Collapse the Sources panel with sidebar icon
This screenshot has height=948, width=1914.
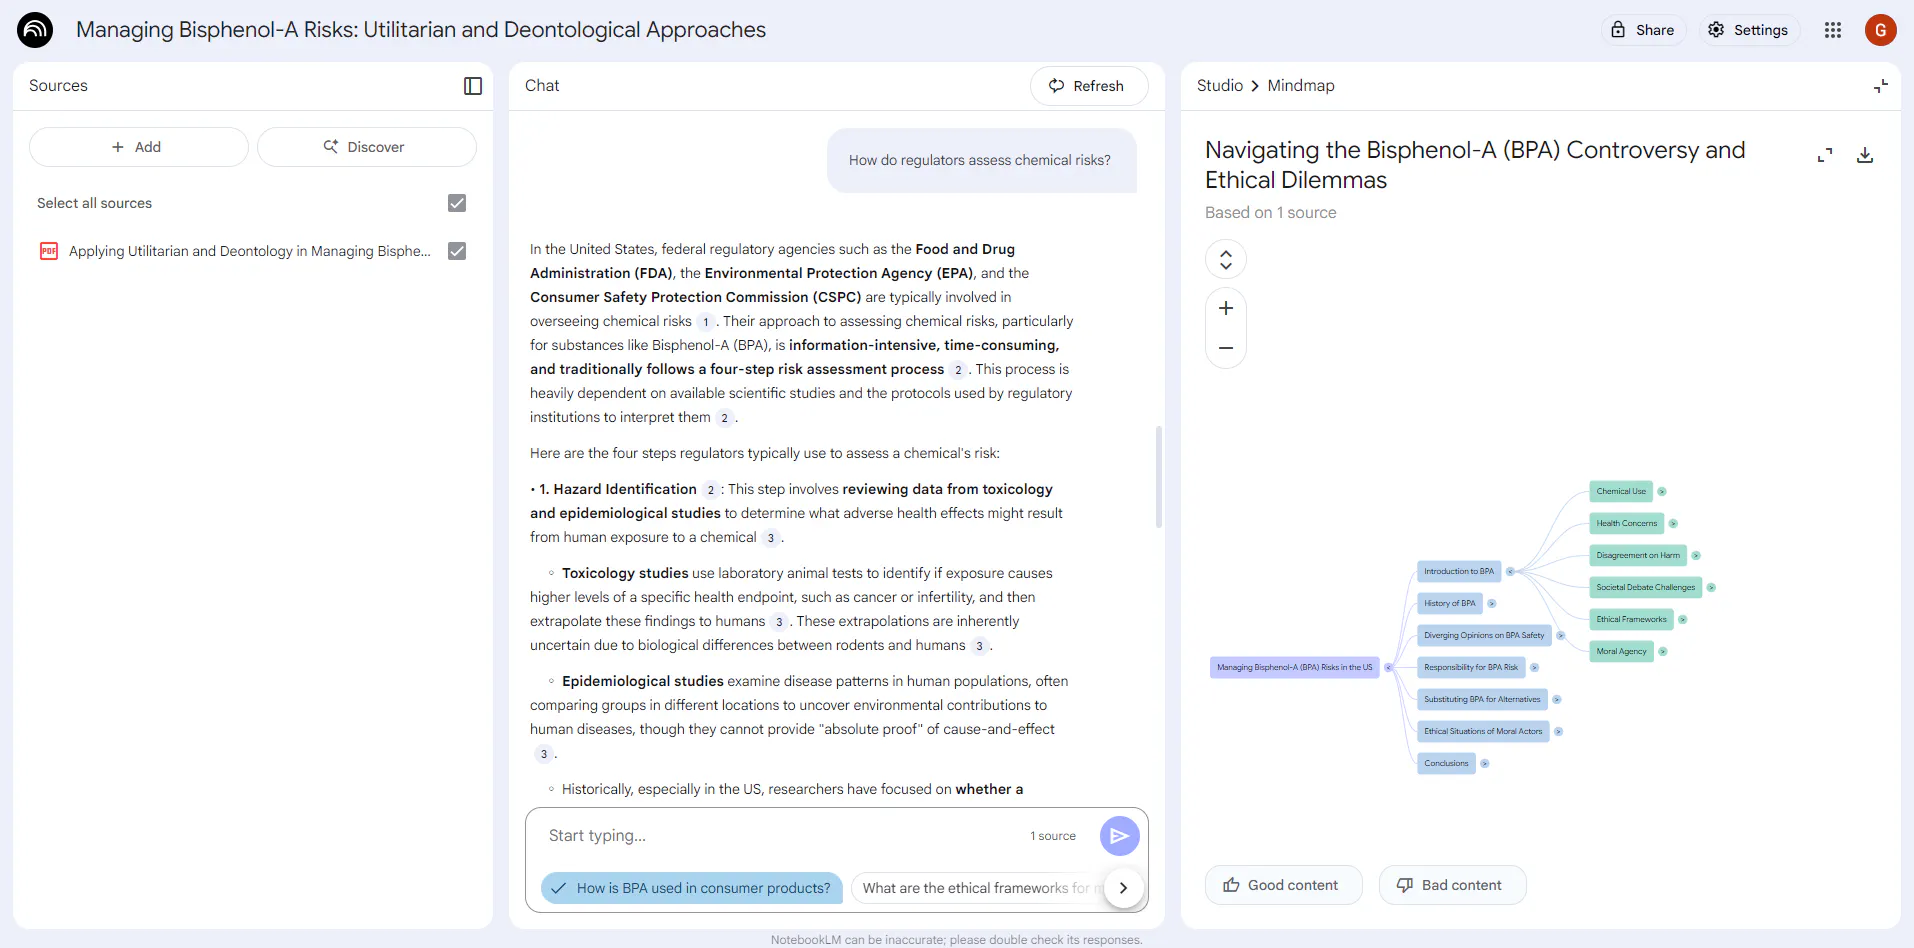(473, 86)
